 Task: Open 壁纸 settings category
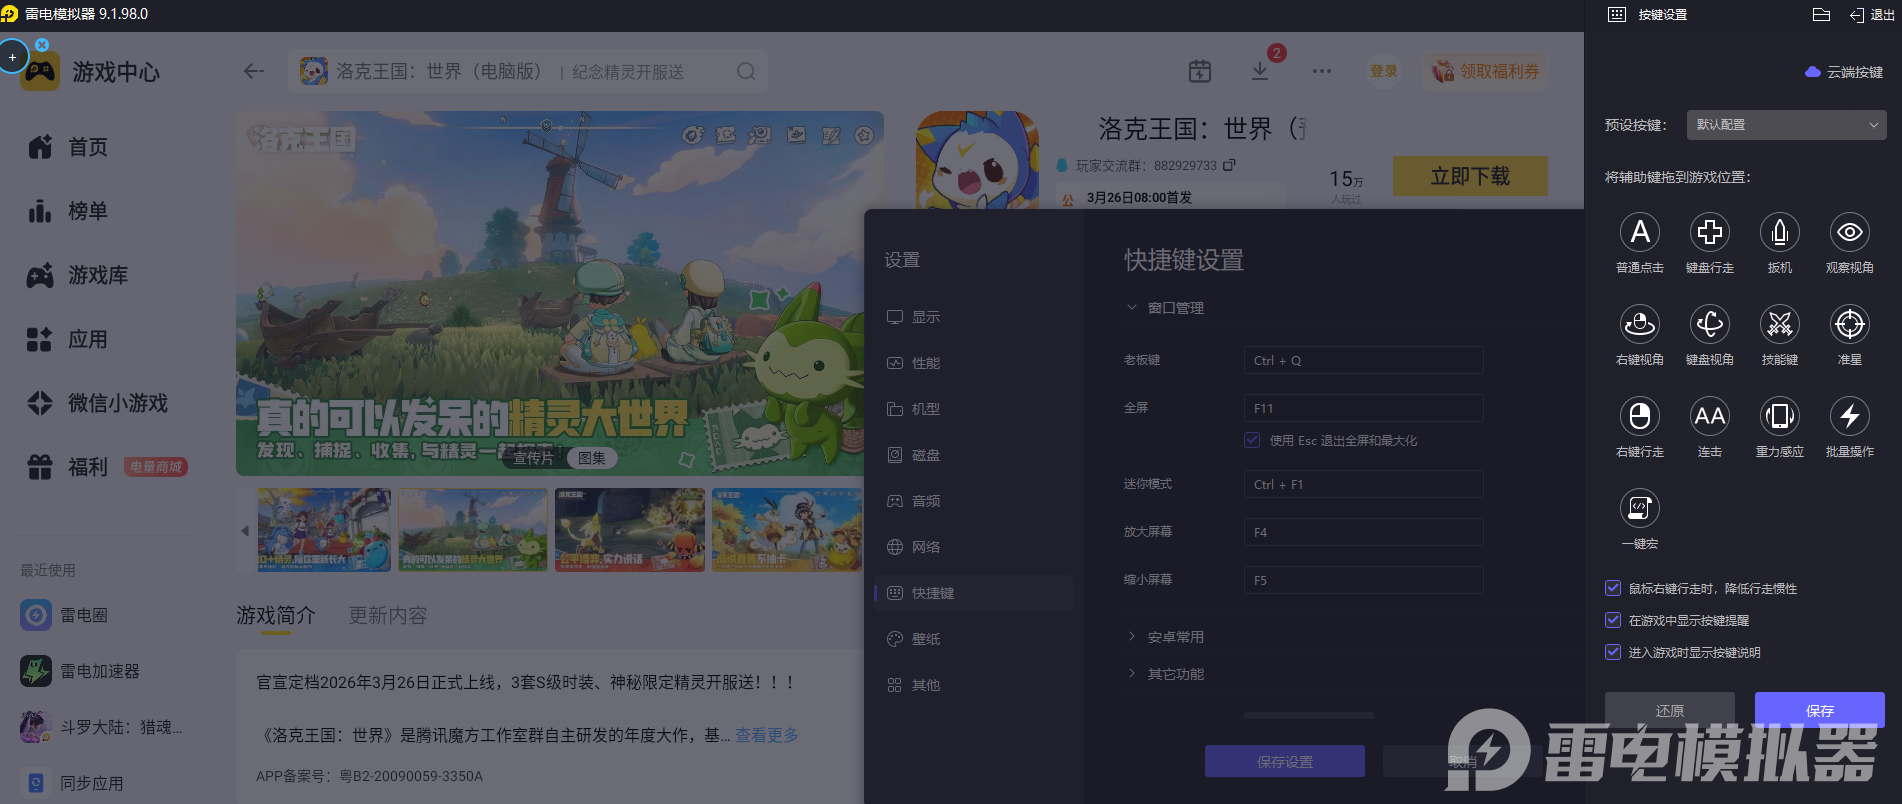pyautogui.click(x=974, y=639)
